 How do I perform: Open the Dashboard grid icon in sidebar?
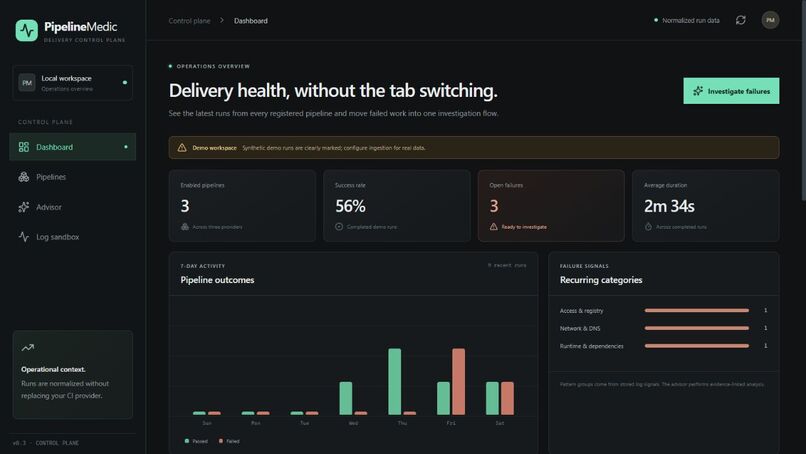pos(24,147)
